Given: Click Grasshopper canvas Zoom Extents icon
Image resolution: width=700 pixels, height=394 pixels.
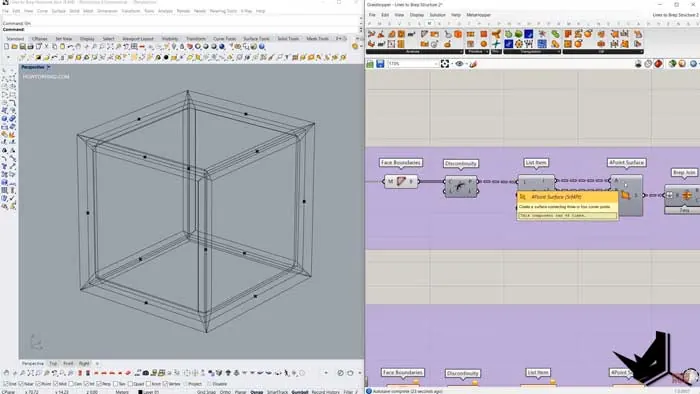Looking at the screenshot, I should pyautogui.click(x=445, y=64).
